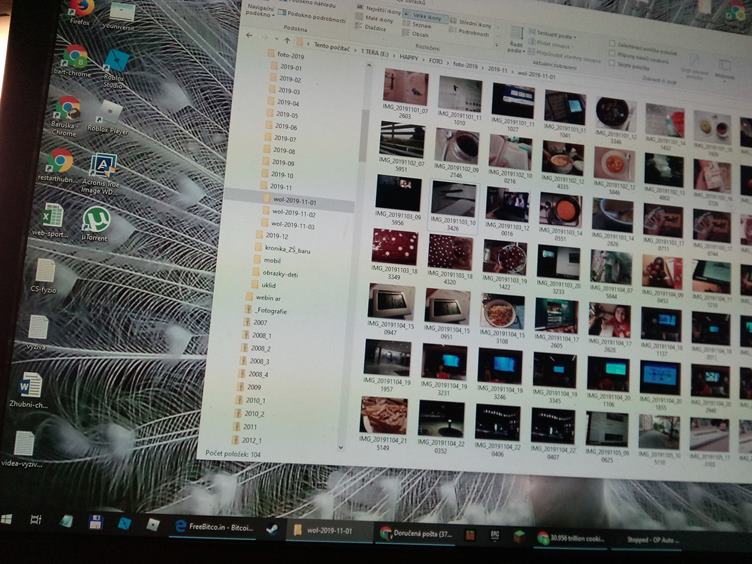Select the mobil folder in tree
The width and height of the screenshot is (752, 564).
(268, 260)
